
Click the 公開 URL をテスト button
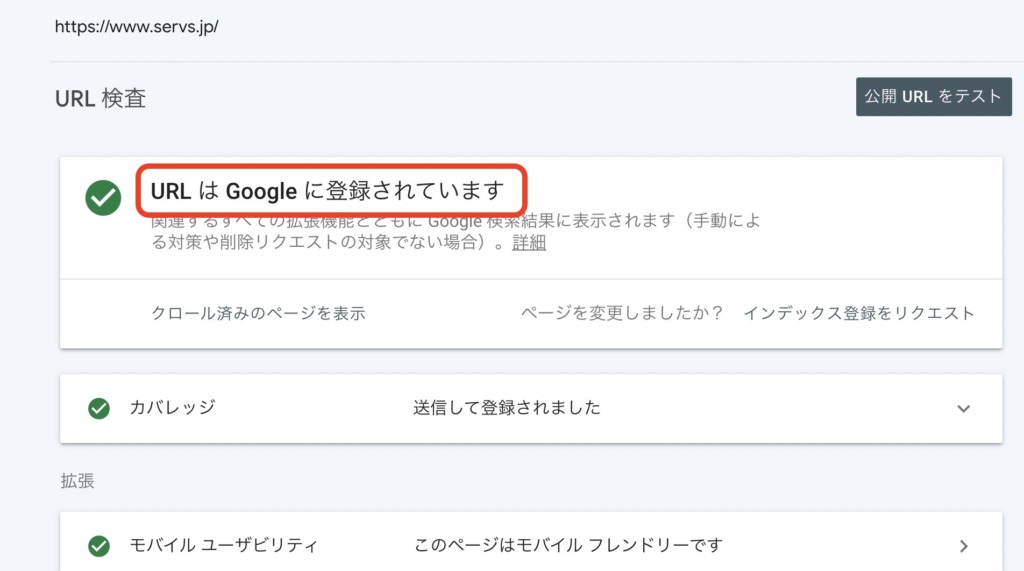click(x=934, y=97)
